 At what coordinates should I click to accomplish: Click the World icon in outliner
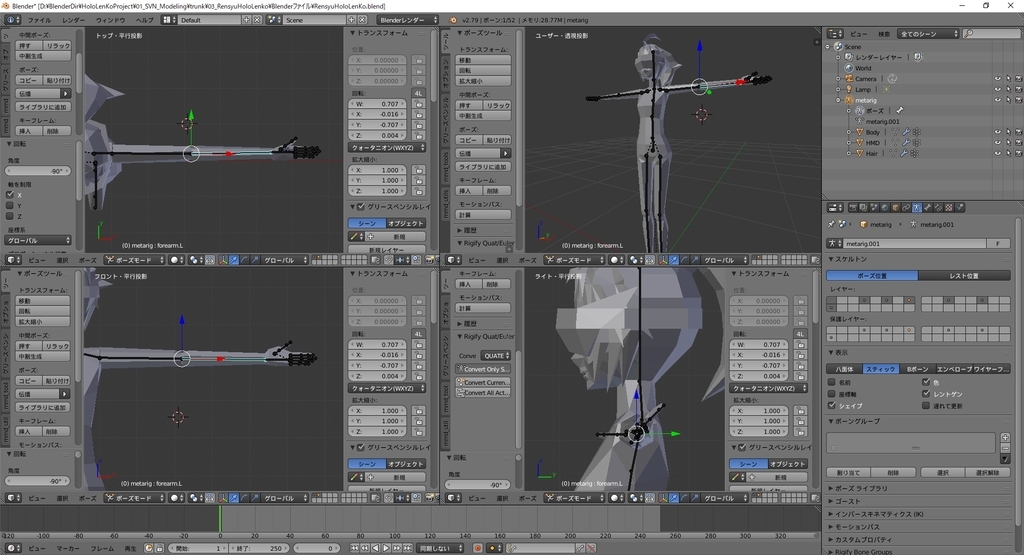(x=847, y=68)
